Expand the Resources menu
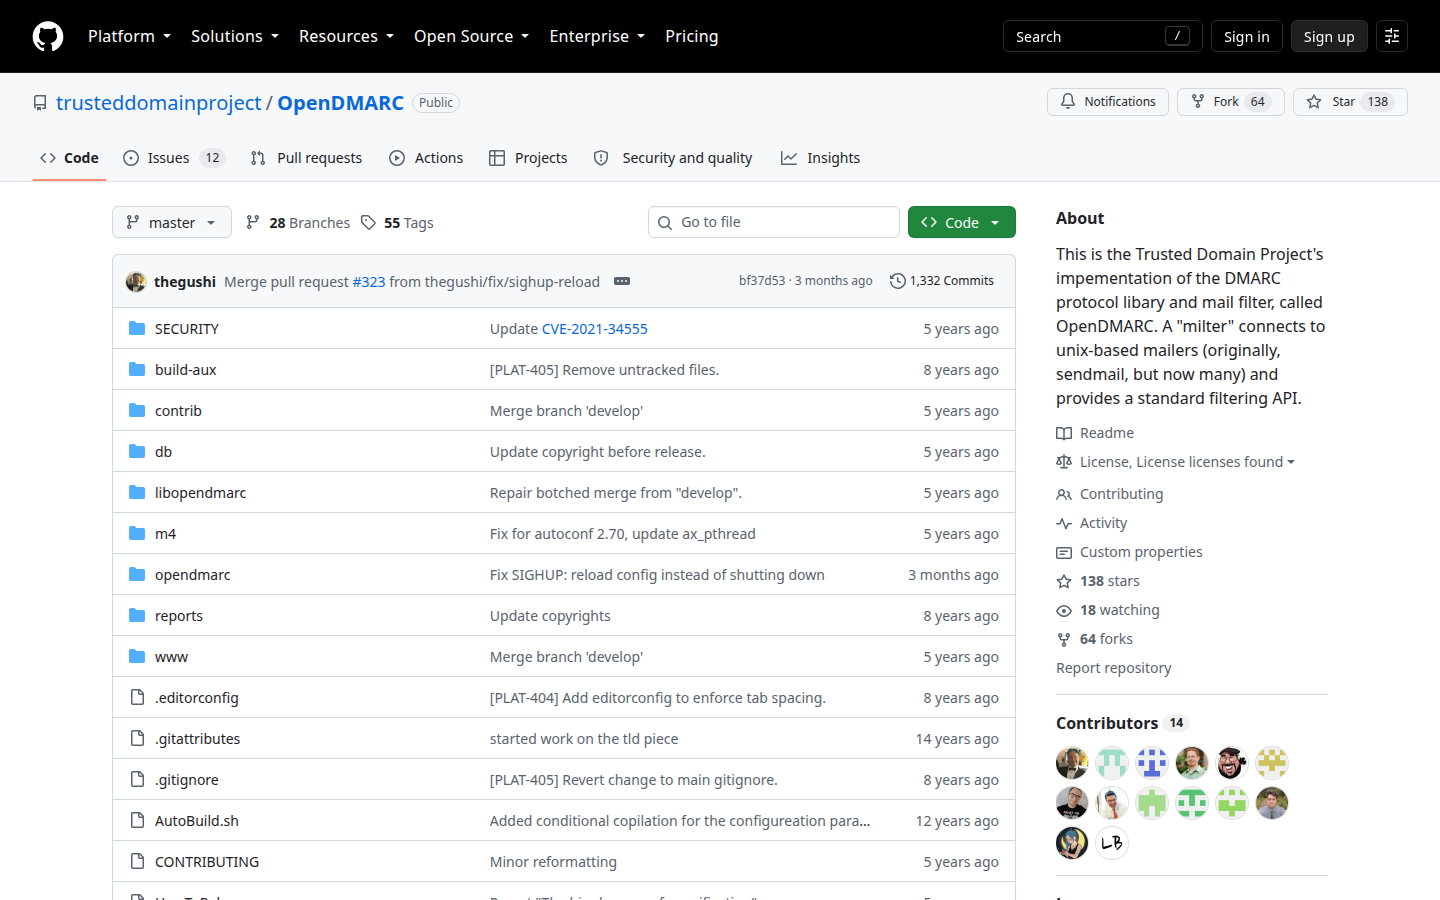 pos(346,36)
